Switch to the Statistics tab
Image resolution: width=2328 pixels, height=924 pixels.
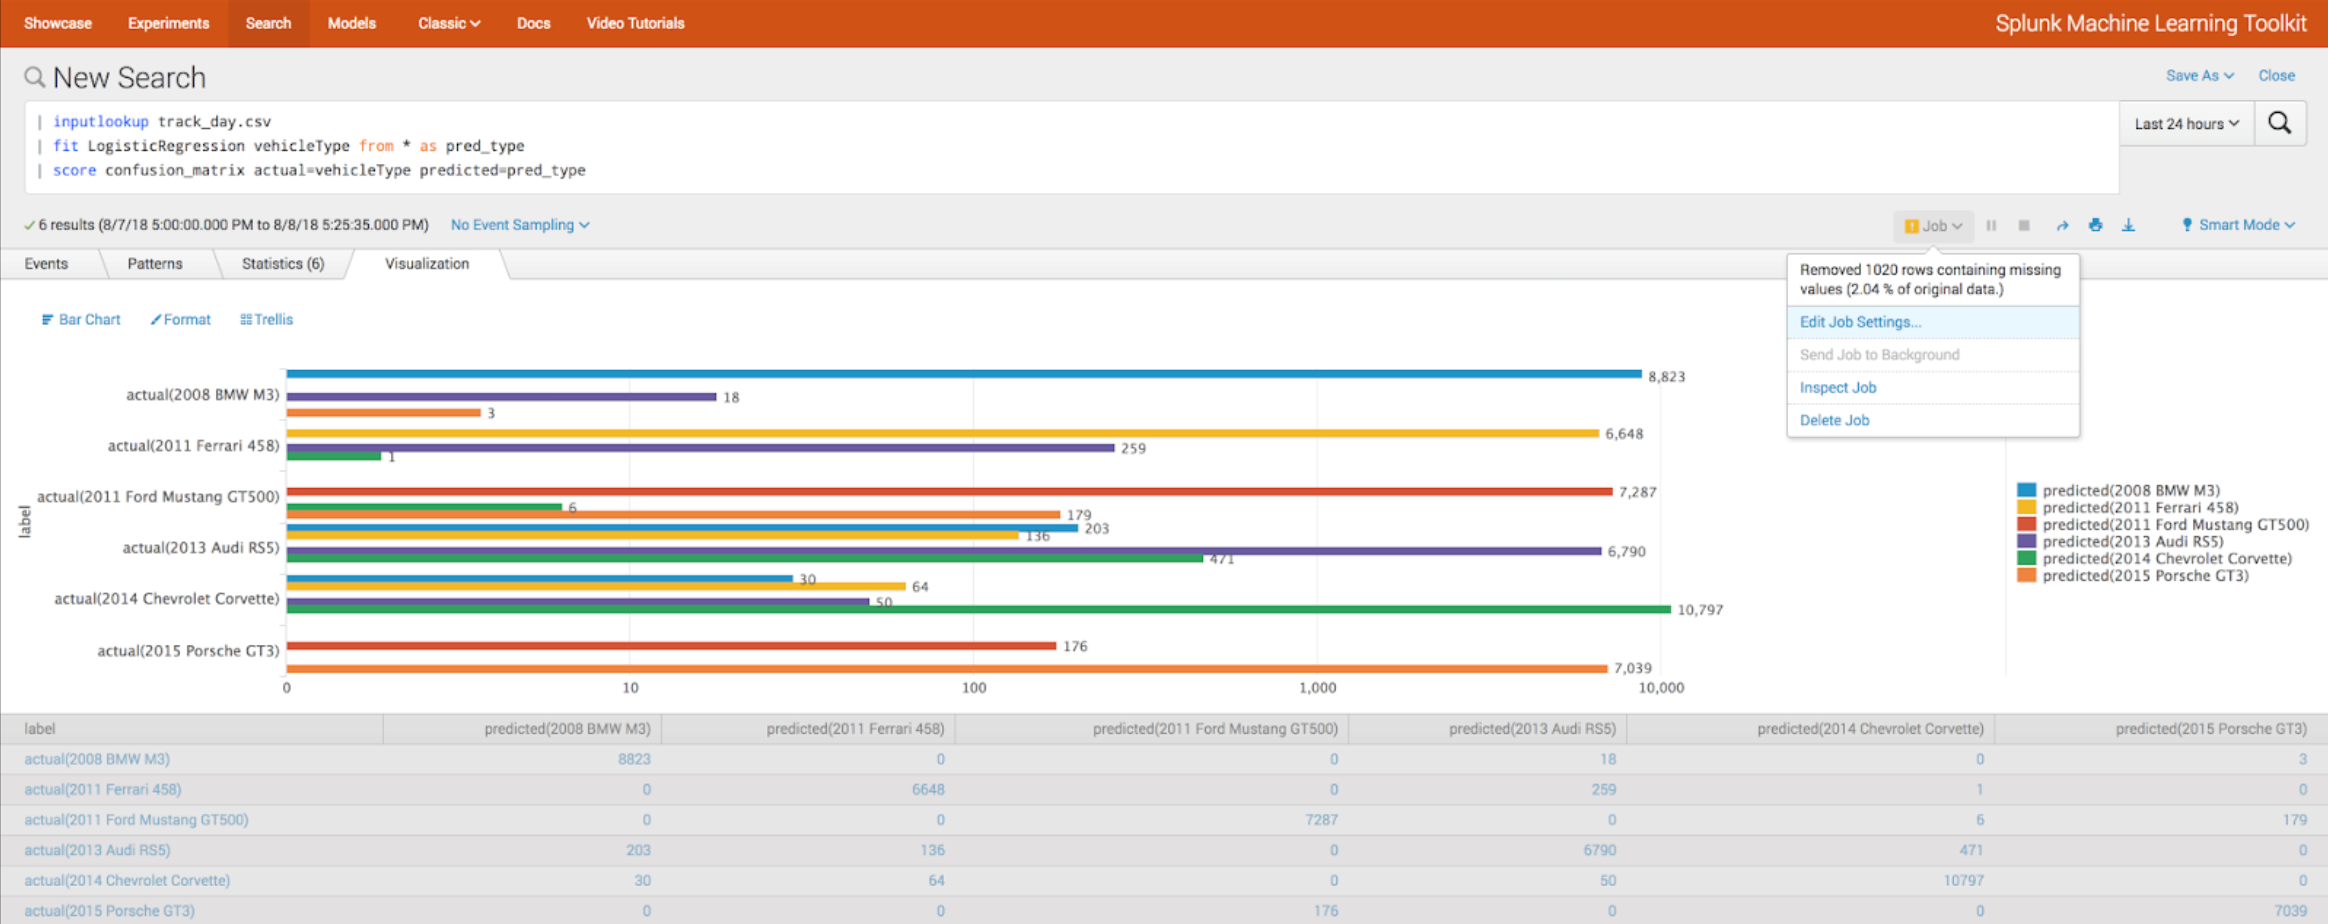point(283,263)
